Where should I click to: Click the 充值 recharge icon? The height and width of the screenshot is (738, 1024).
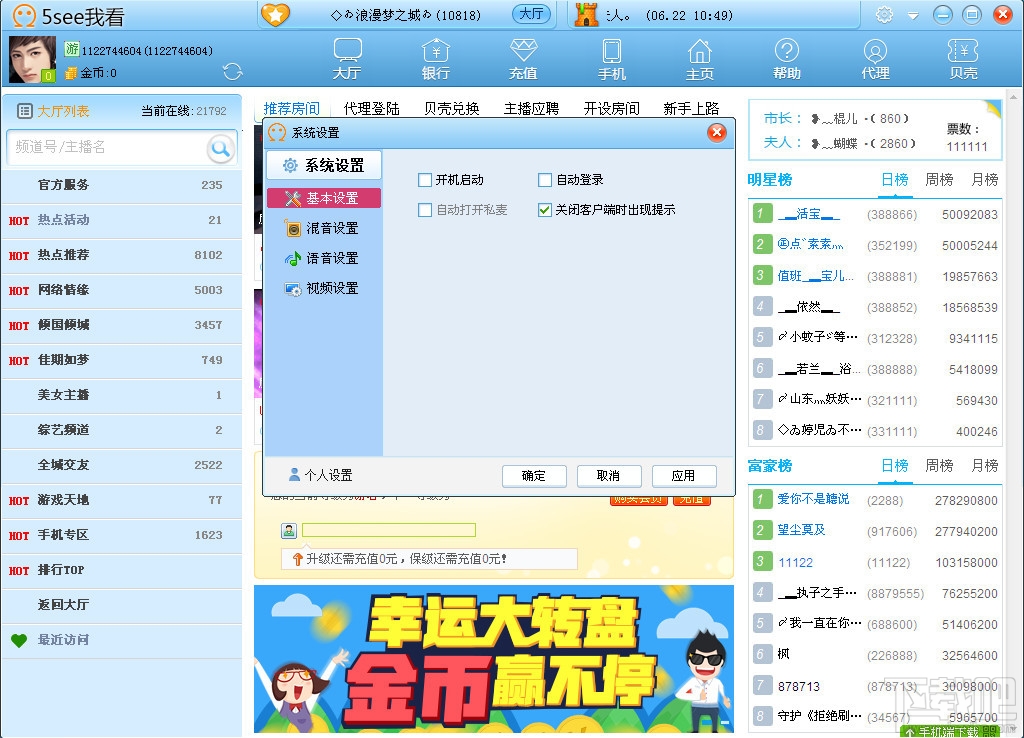coord(523,58)
